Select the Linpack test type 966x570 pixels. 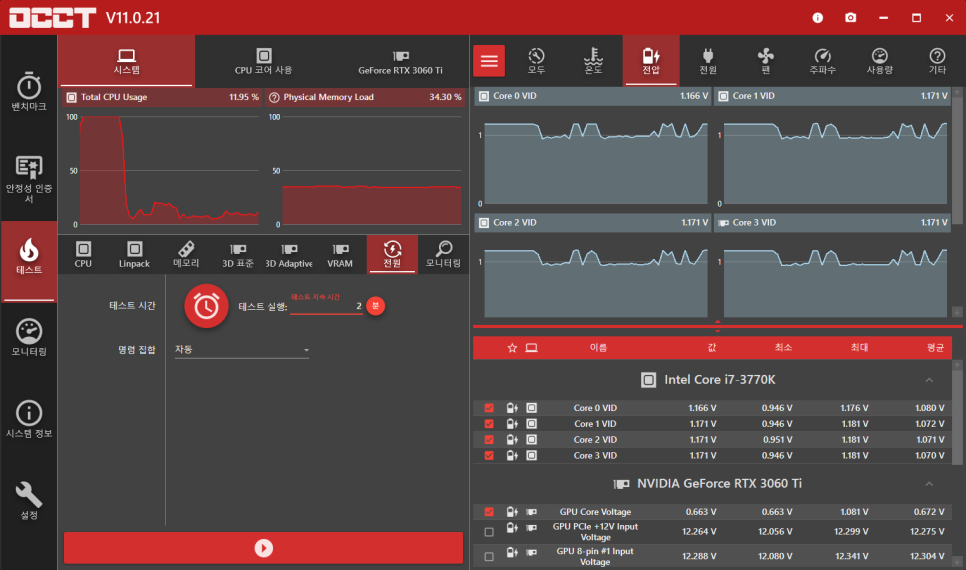tap(134, 254)
